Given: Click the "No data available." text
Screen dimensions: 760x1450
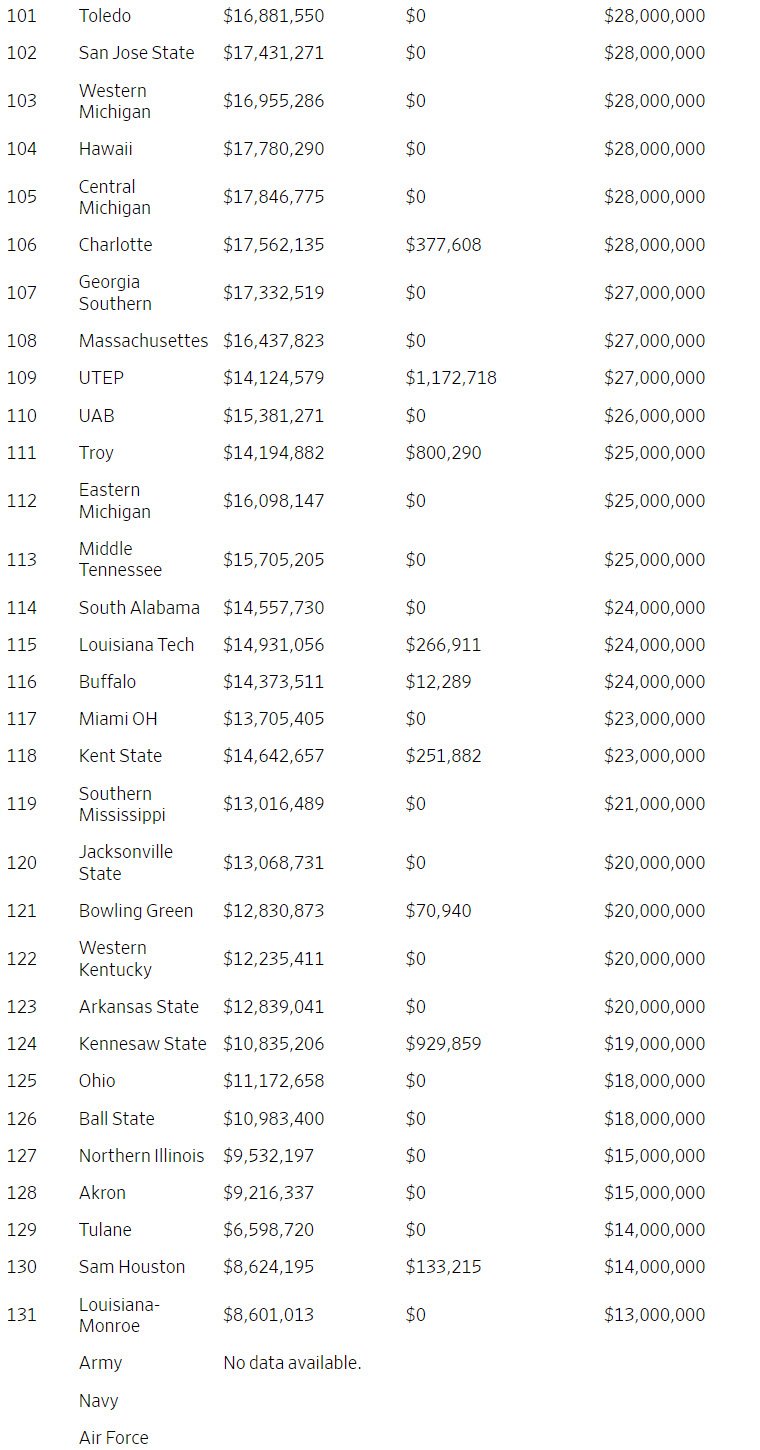Looking at the screenshot, I should point(292,1363).
